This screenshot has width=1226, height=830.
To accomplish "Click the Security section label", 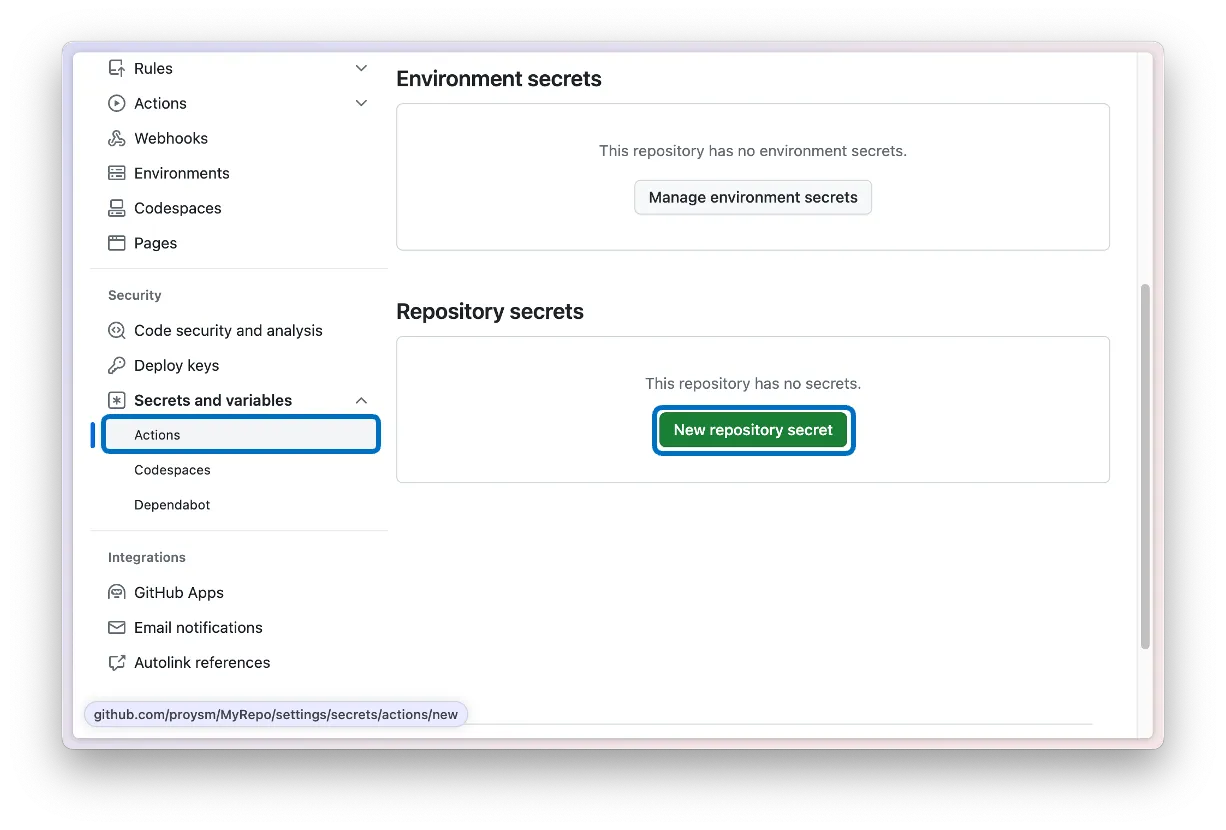I will [x=135, y=296].
